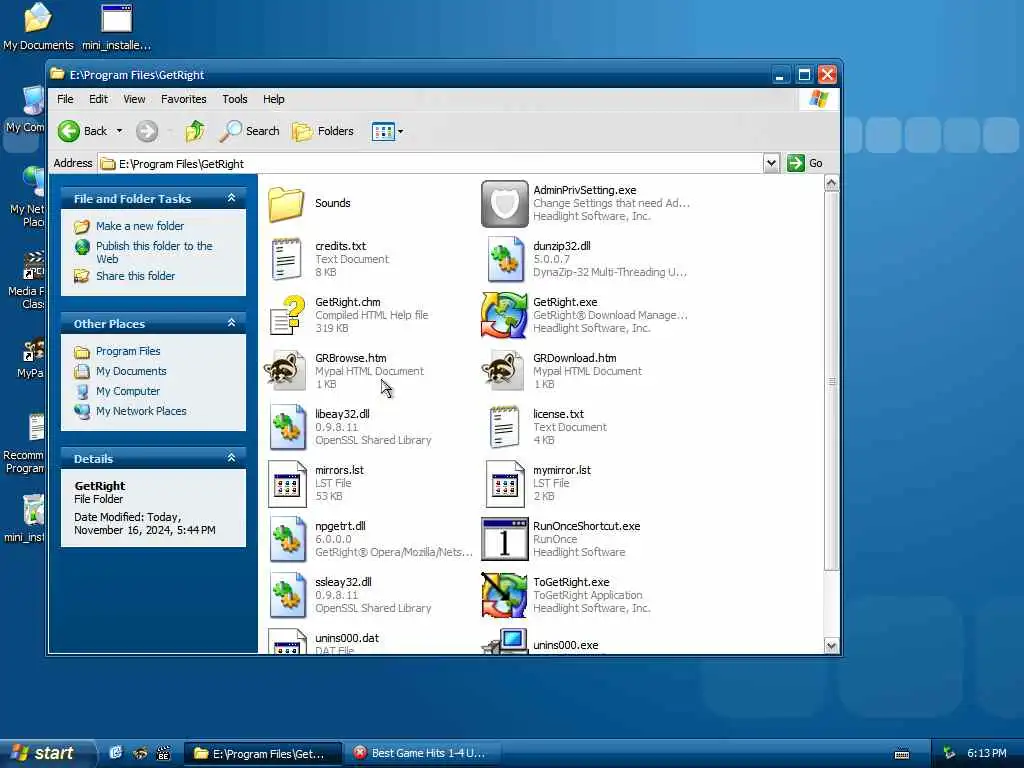Select the ToGetRight.exe application icon
This screenshot has height=768, width=1024.
(x=504, y=595)
